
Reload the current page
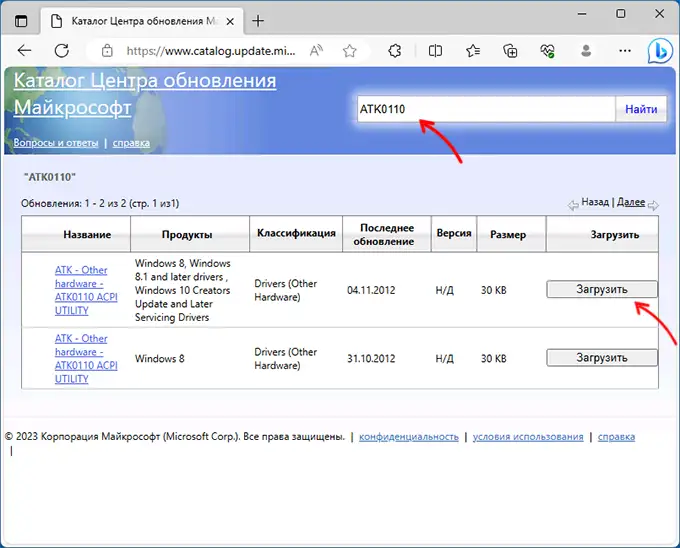[x=62, y=51]
